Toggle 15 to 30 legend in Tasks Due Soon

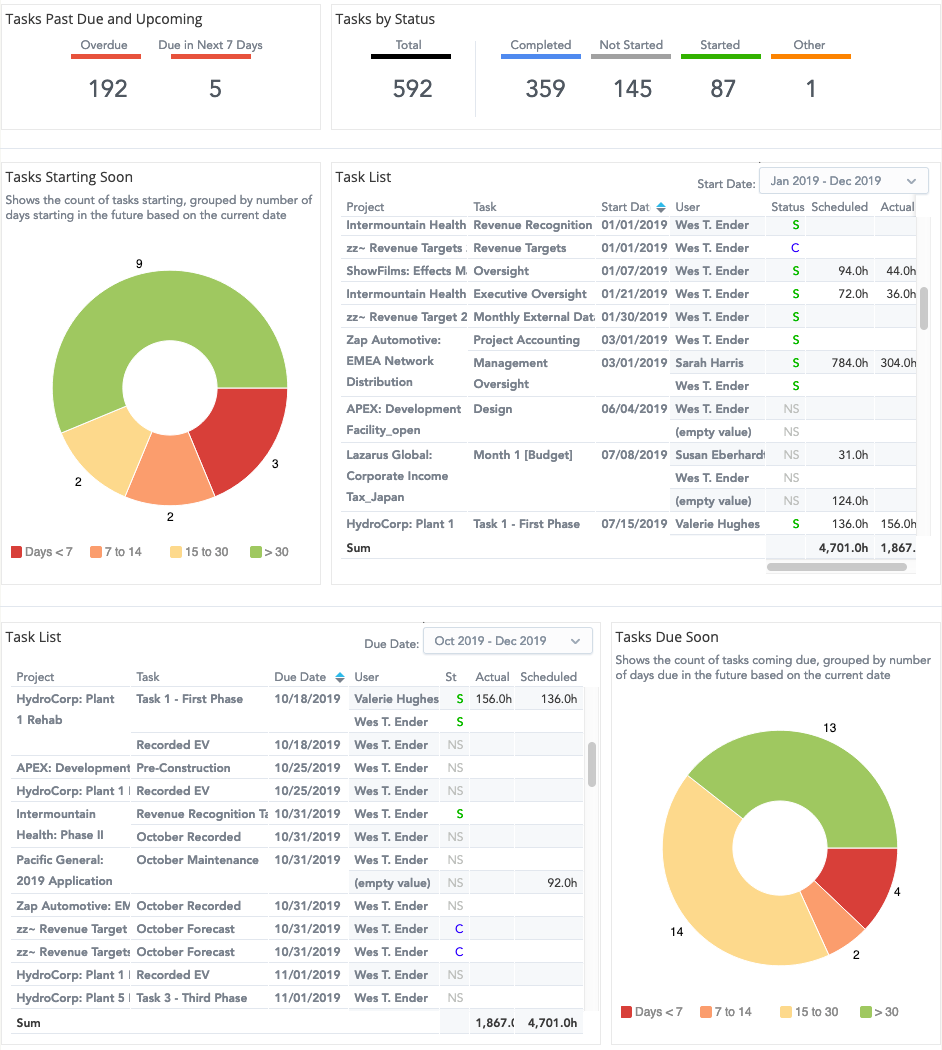809,1012
